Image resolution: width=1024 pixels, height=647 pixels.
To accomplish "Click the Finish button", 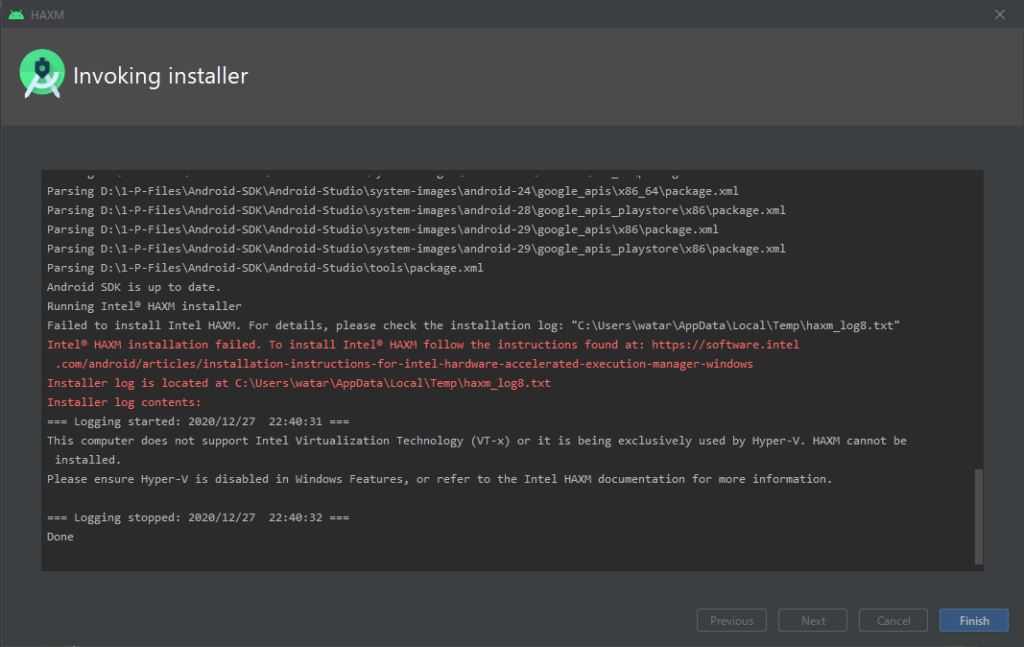I will 973,620.
